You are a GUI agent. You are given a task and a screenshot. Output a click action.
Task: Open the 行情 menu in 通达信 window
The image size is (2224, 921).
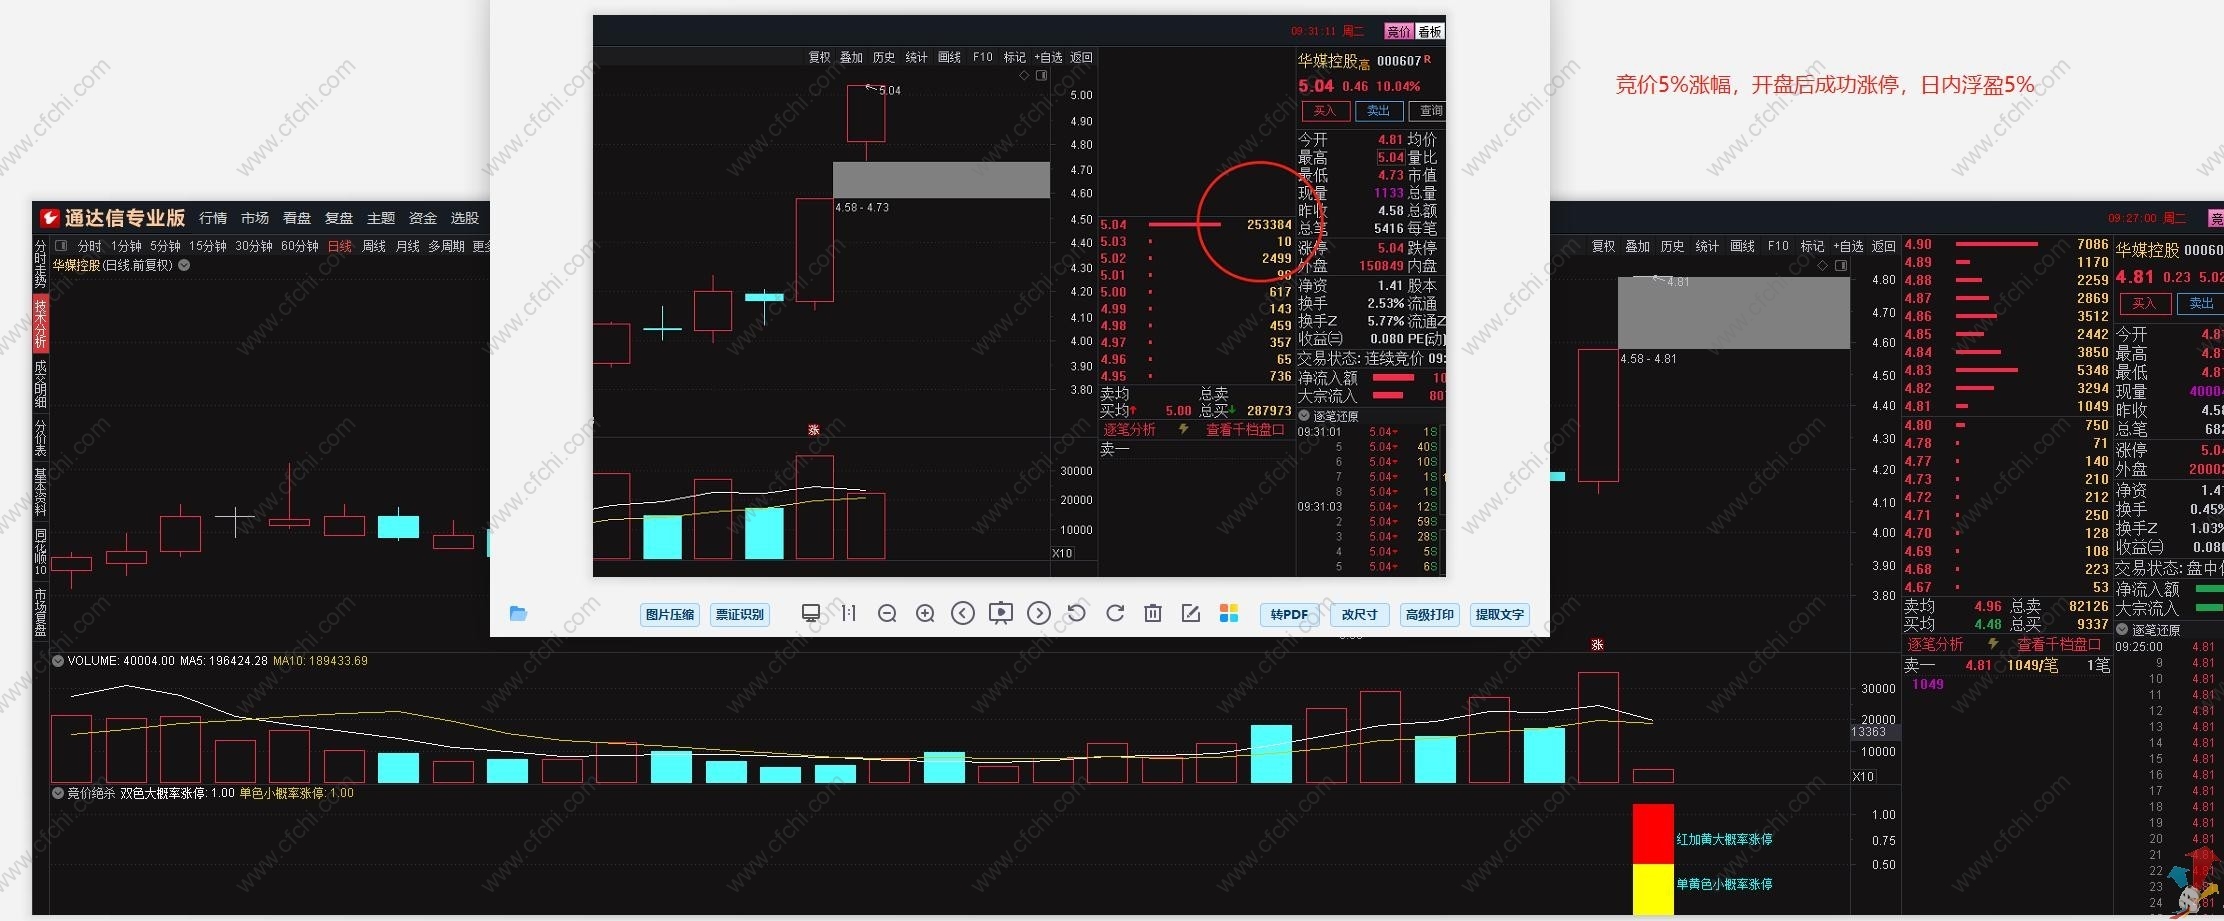tap(213, 218)
